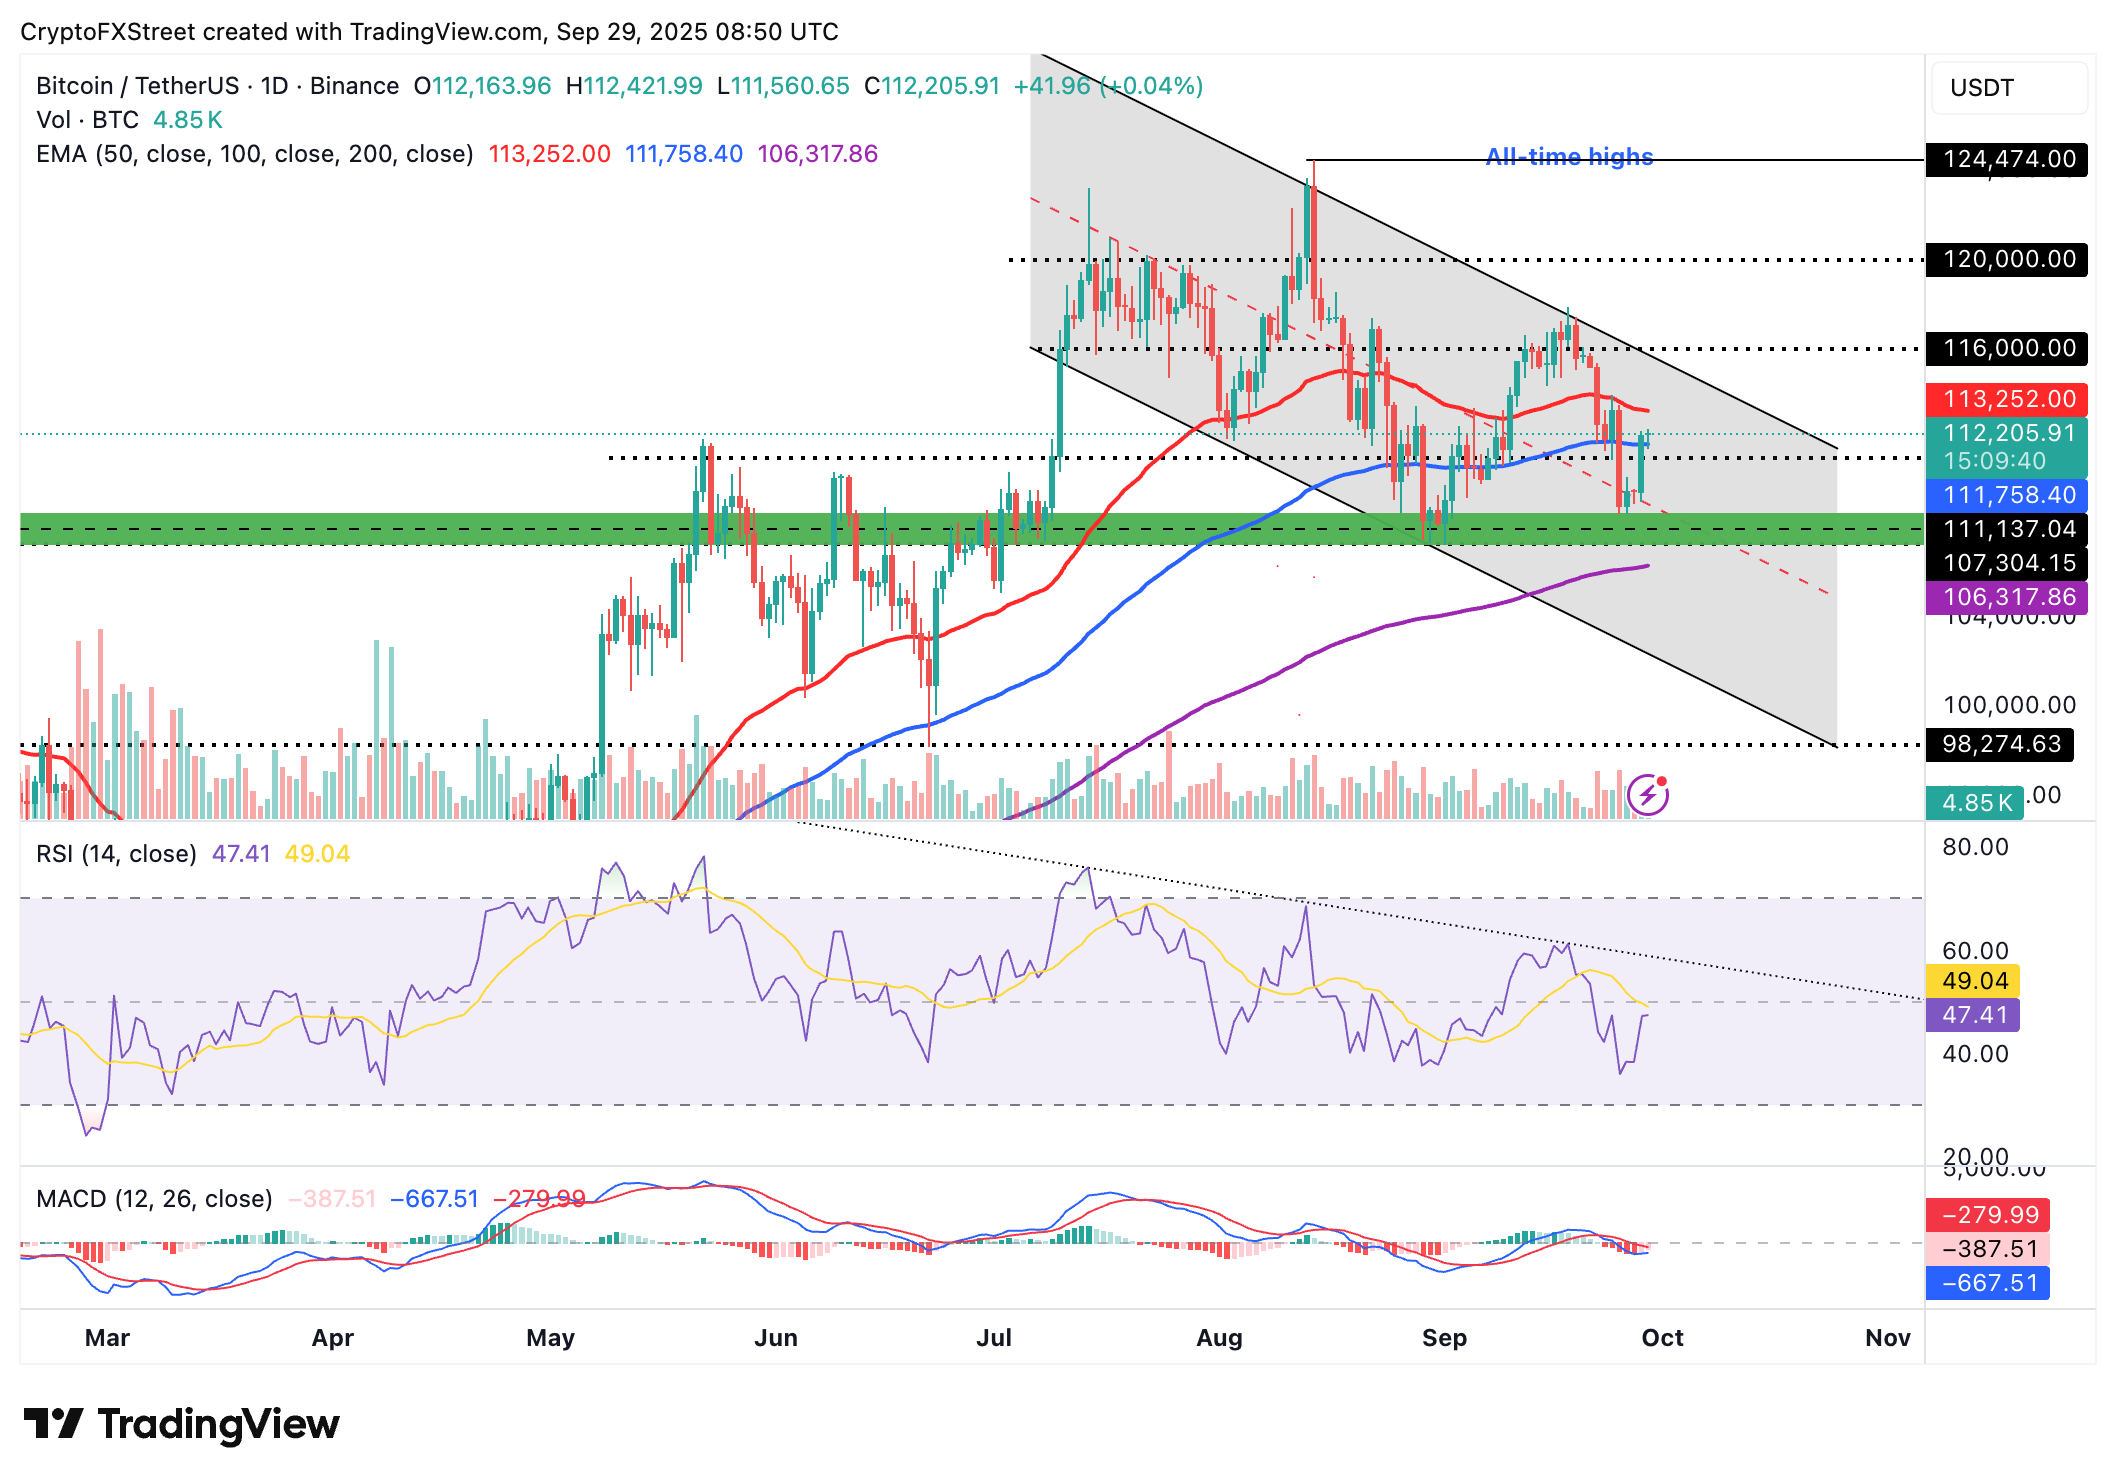The height and width of the screenshot is (1484, 2116).
Task: Toggle the MACD (12, 26, close) legend
Action: click(154, 1198)
